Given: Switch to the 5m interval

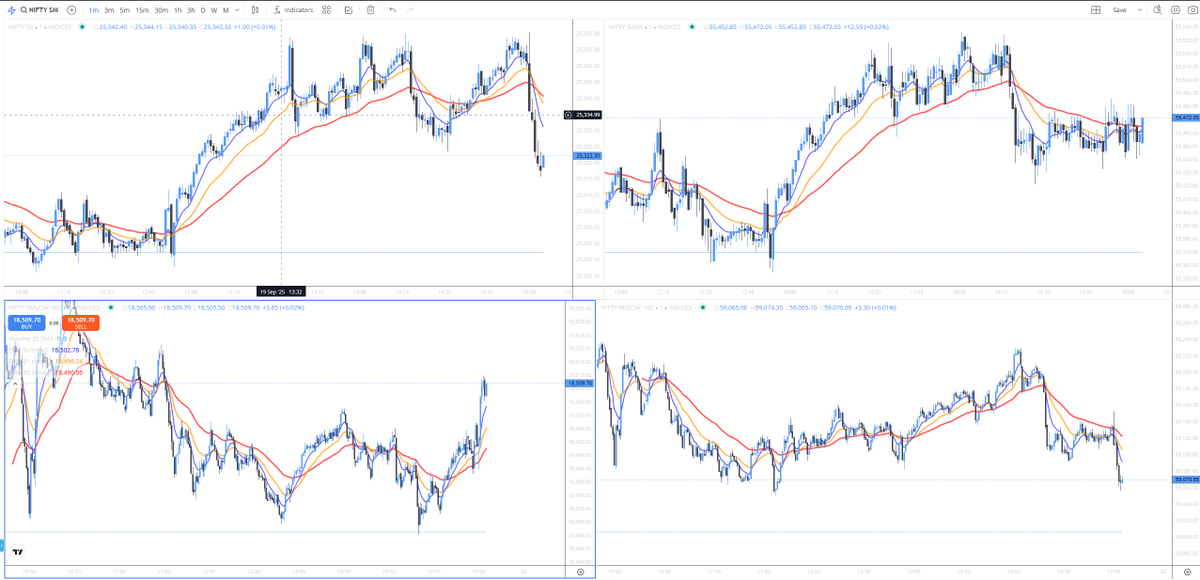Looking at the screenshot, I should click(x=125, y=10).
